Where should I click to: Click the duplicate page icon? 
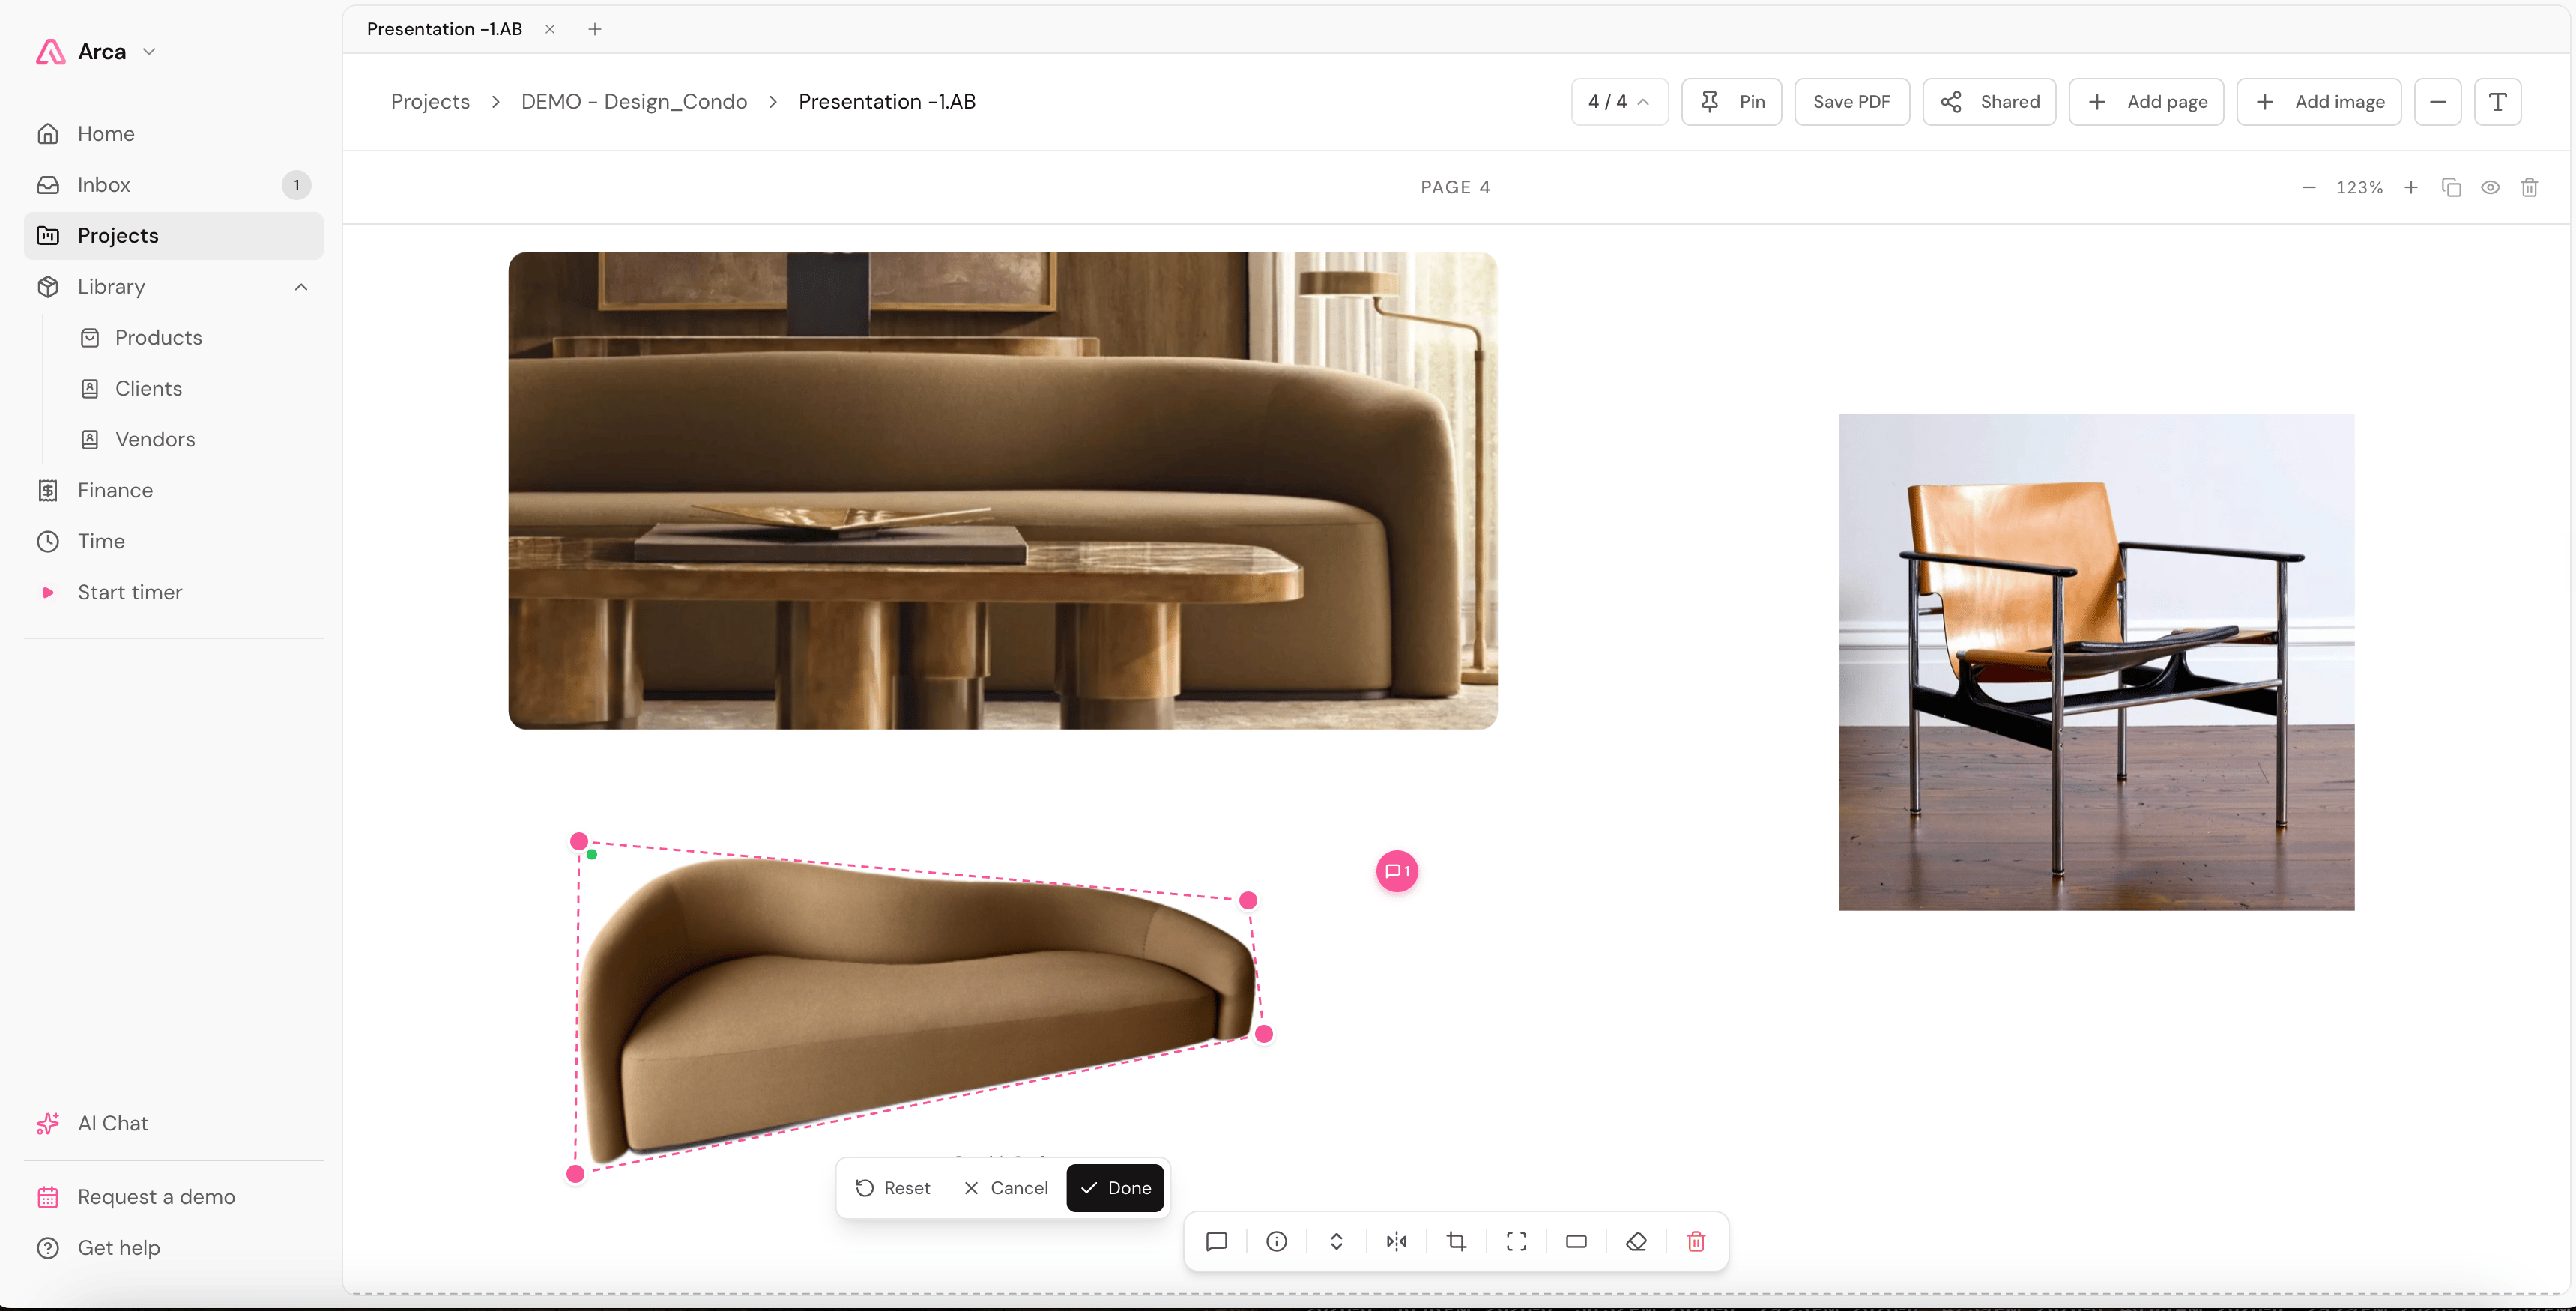(2451, 187)
